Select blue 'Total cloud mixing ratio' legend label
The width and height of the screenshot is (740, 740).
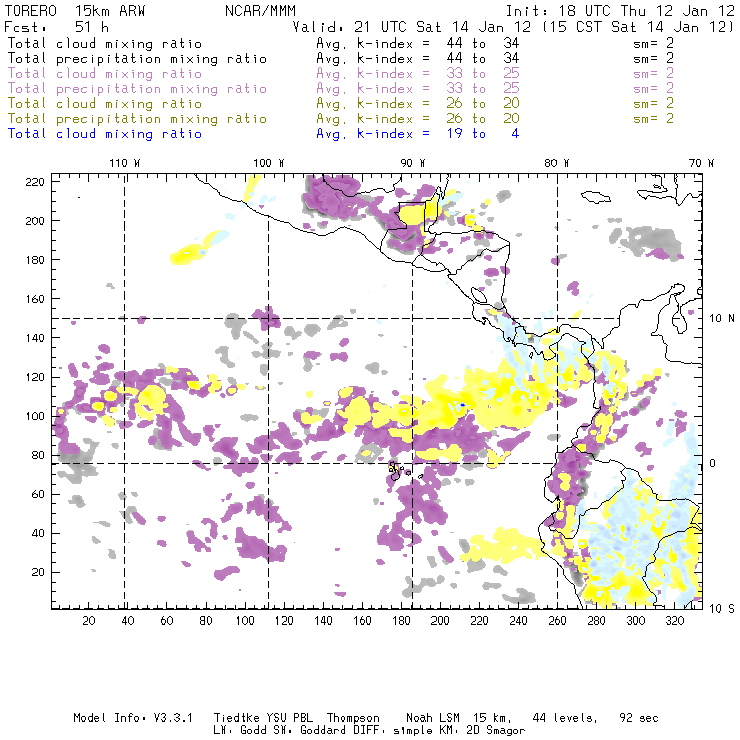105,134
